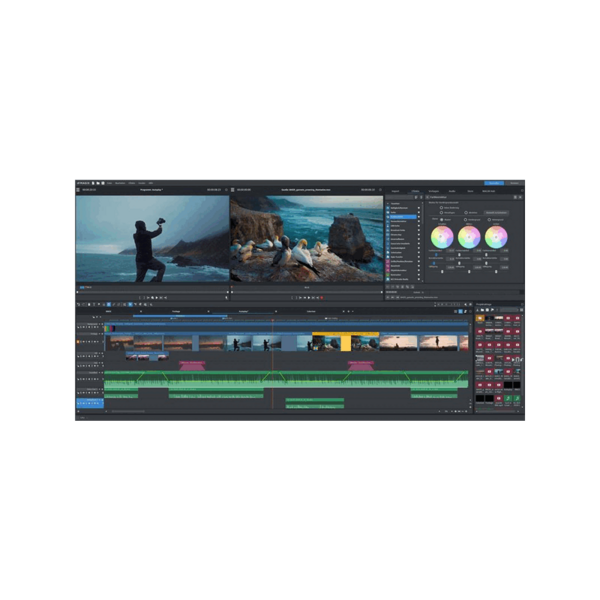Open the Datei menu
This screenshot has width=600, height=600.
pyautogui.click(x=109, y=183)
